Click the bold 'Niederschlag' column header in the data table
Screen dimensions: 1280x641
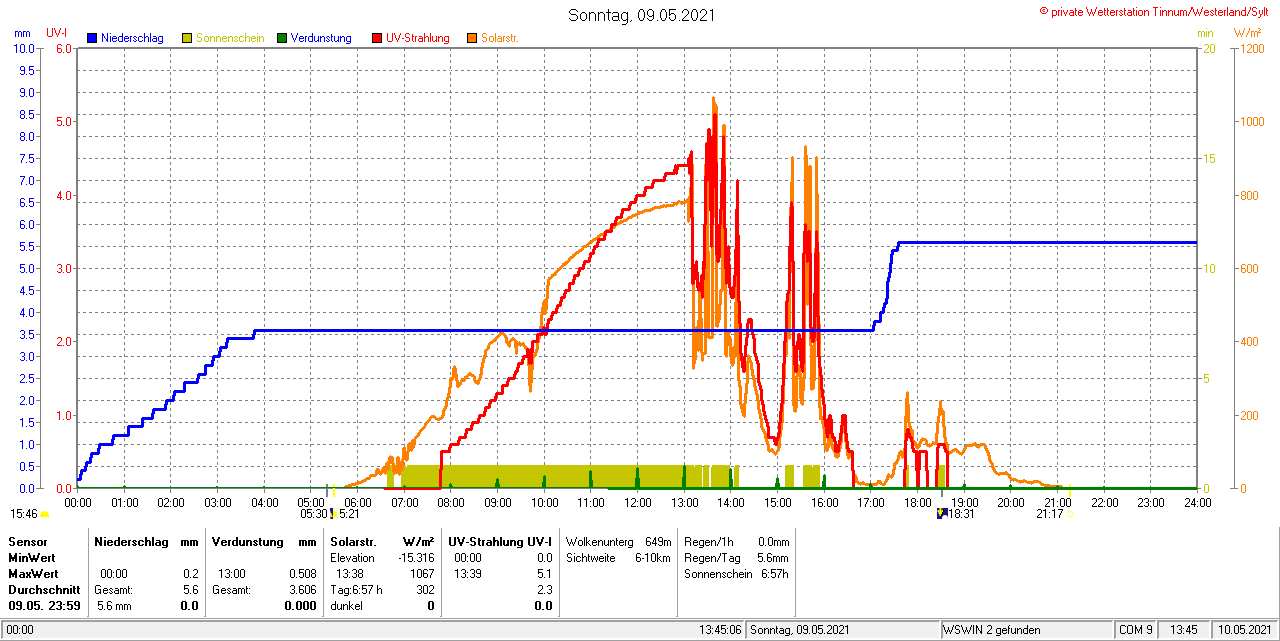click(133, 542)
